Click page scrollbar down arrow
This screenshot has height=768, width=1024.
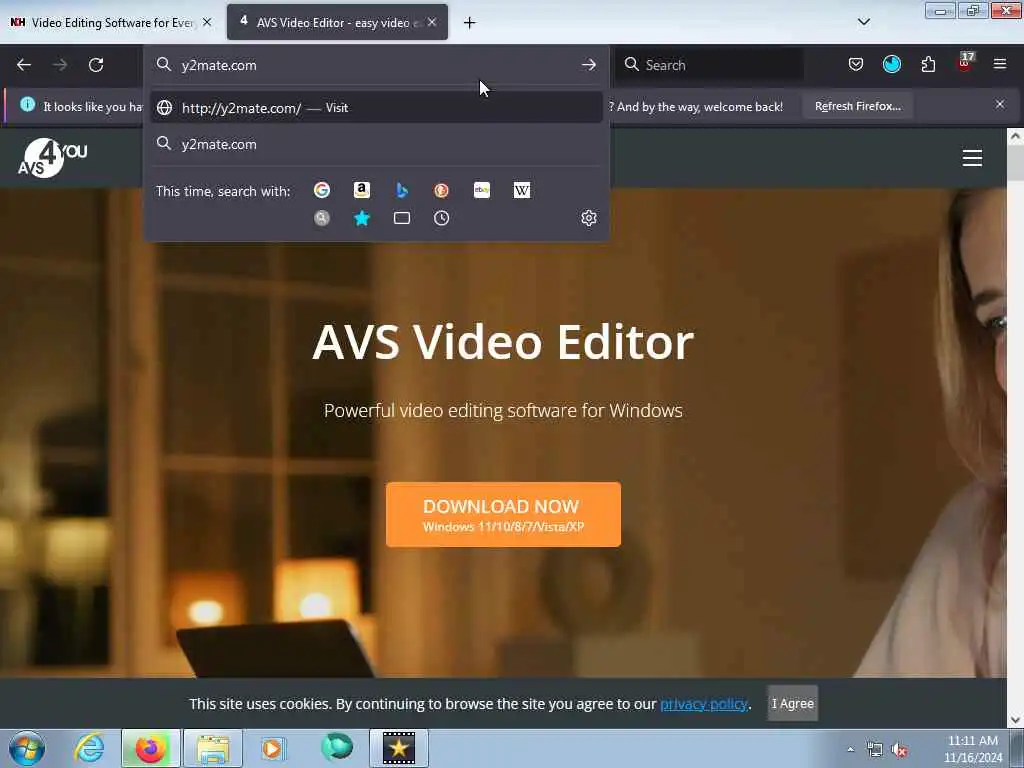[1015, 720]
